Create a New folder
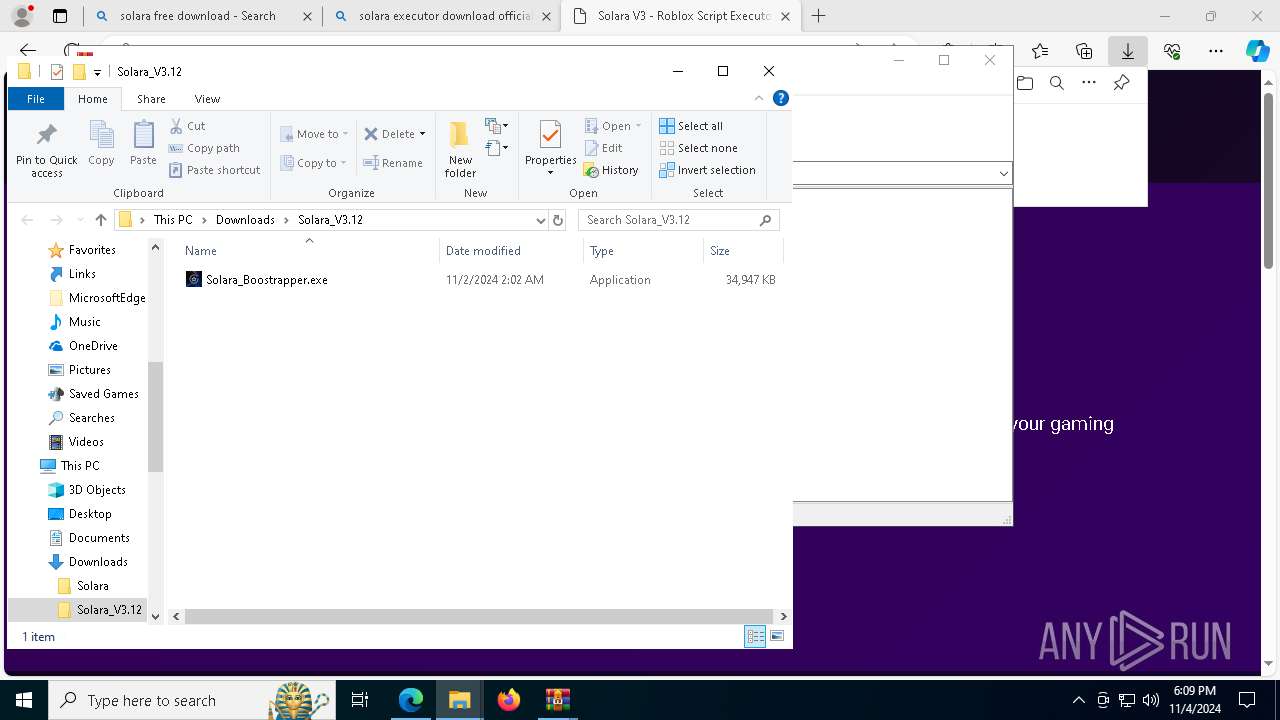1280x720 pixels. coord(460,150)
